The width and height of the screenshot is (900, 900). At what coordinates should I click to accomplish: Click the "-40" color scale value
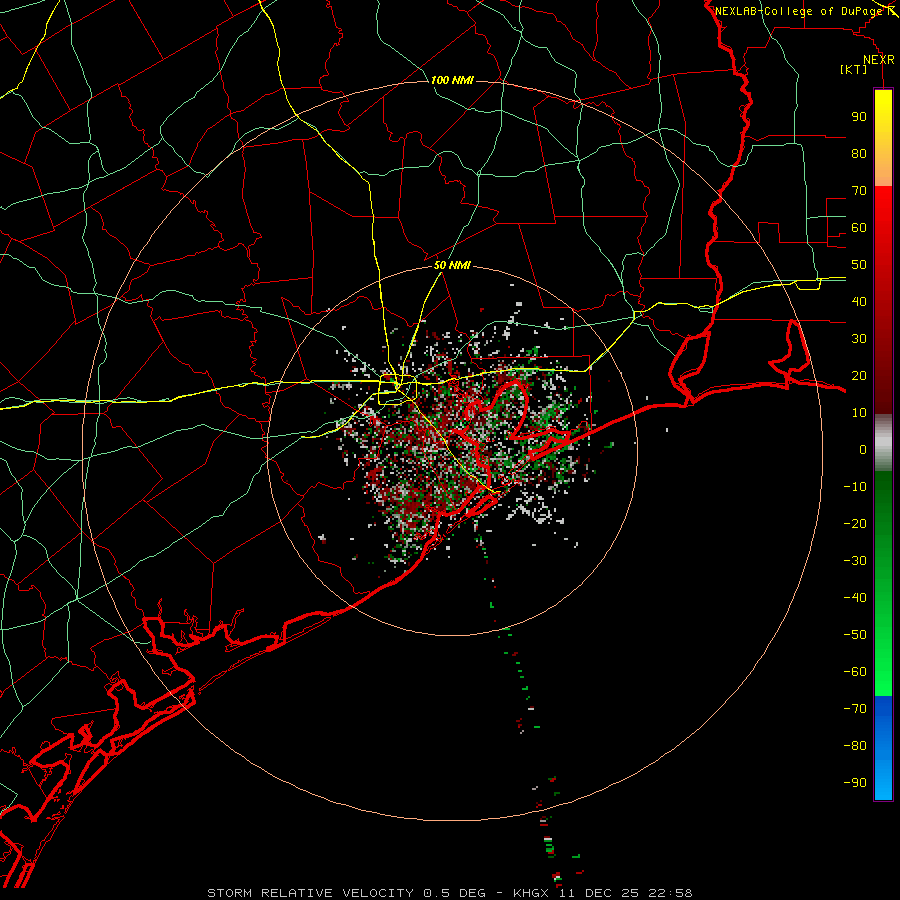pyautogui.click(x=855, y=598)
